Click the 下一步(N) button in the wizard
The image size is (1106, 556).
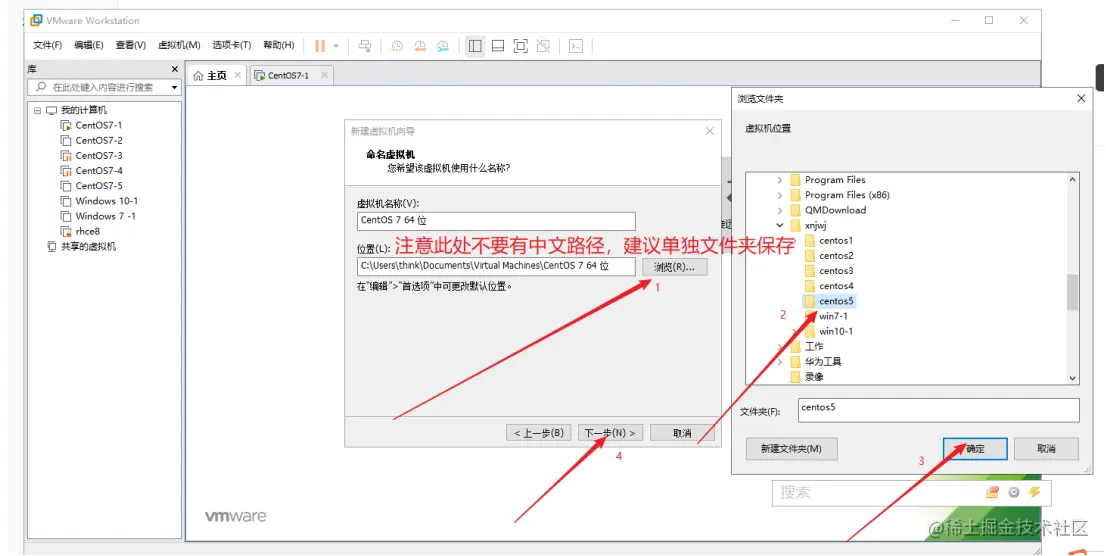pyautogui.click(x=610, y=433)
